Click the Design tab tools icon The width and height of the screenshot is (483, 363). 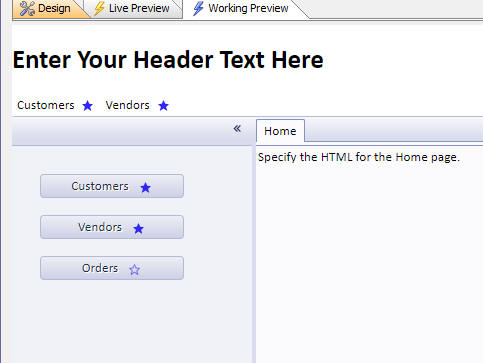pyautogui.click(x=27, y=8)
